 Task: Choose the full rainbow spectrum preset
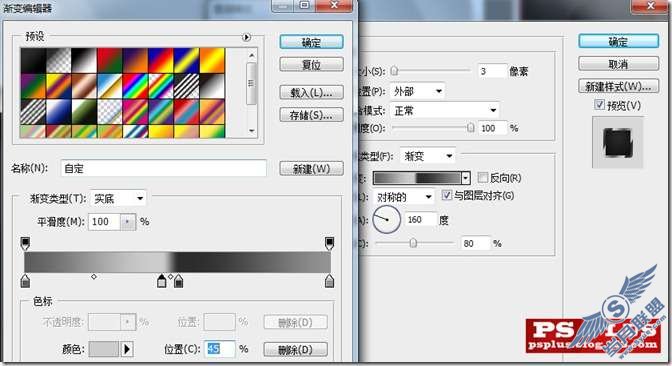click(135, 86)
